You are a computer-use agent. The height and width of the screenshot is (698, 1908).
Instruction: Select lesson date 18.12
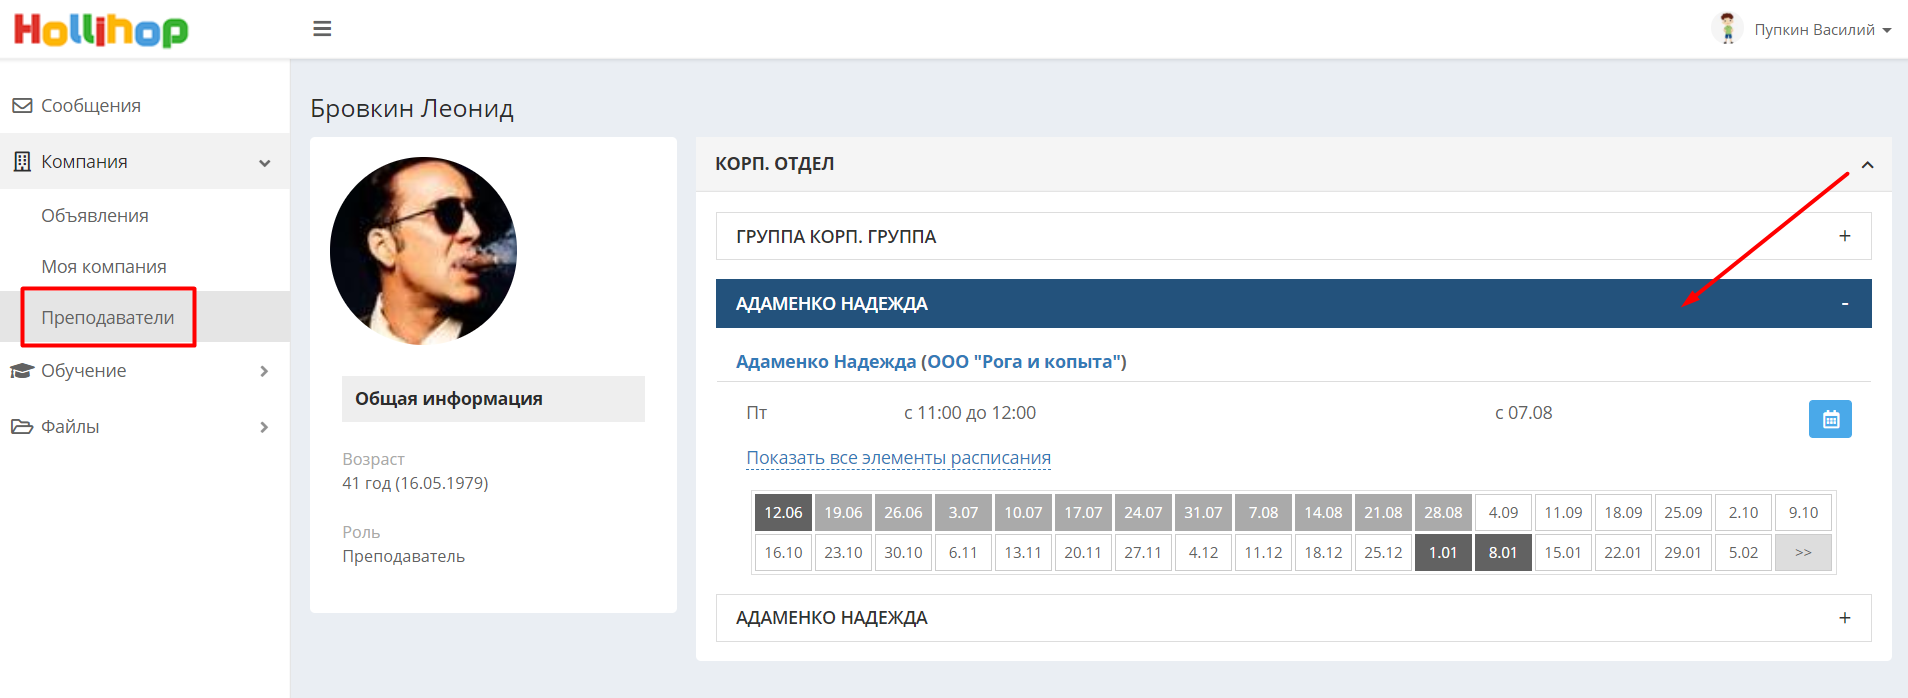pos(1323,553)
